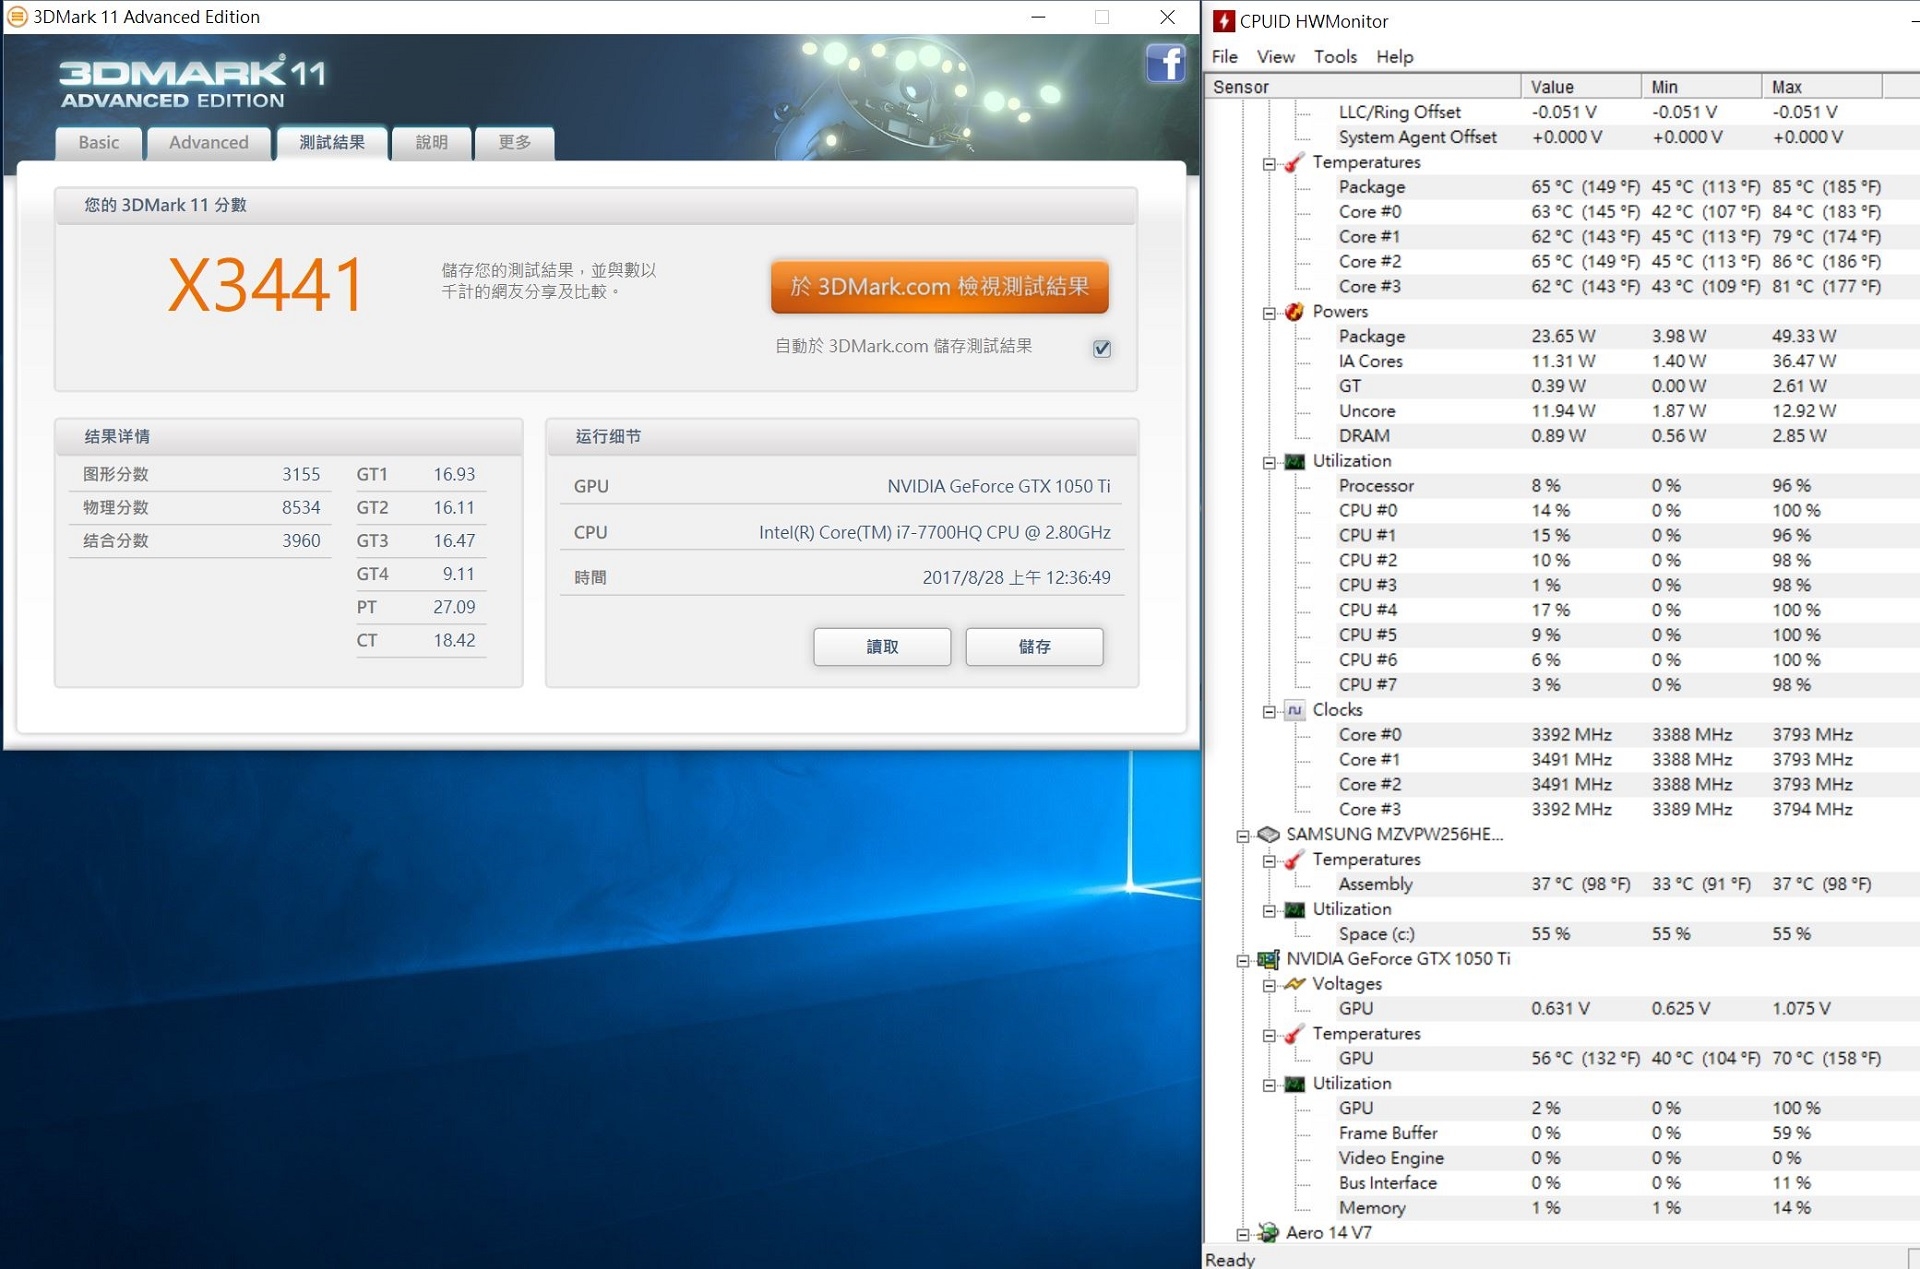Viewport: 1920px width, 1269px height.
Task: Click the Sensor column header
Action: click(x=1362, y=87)
